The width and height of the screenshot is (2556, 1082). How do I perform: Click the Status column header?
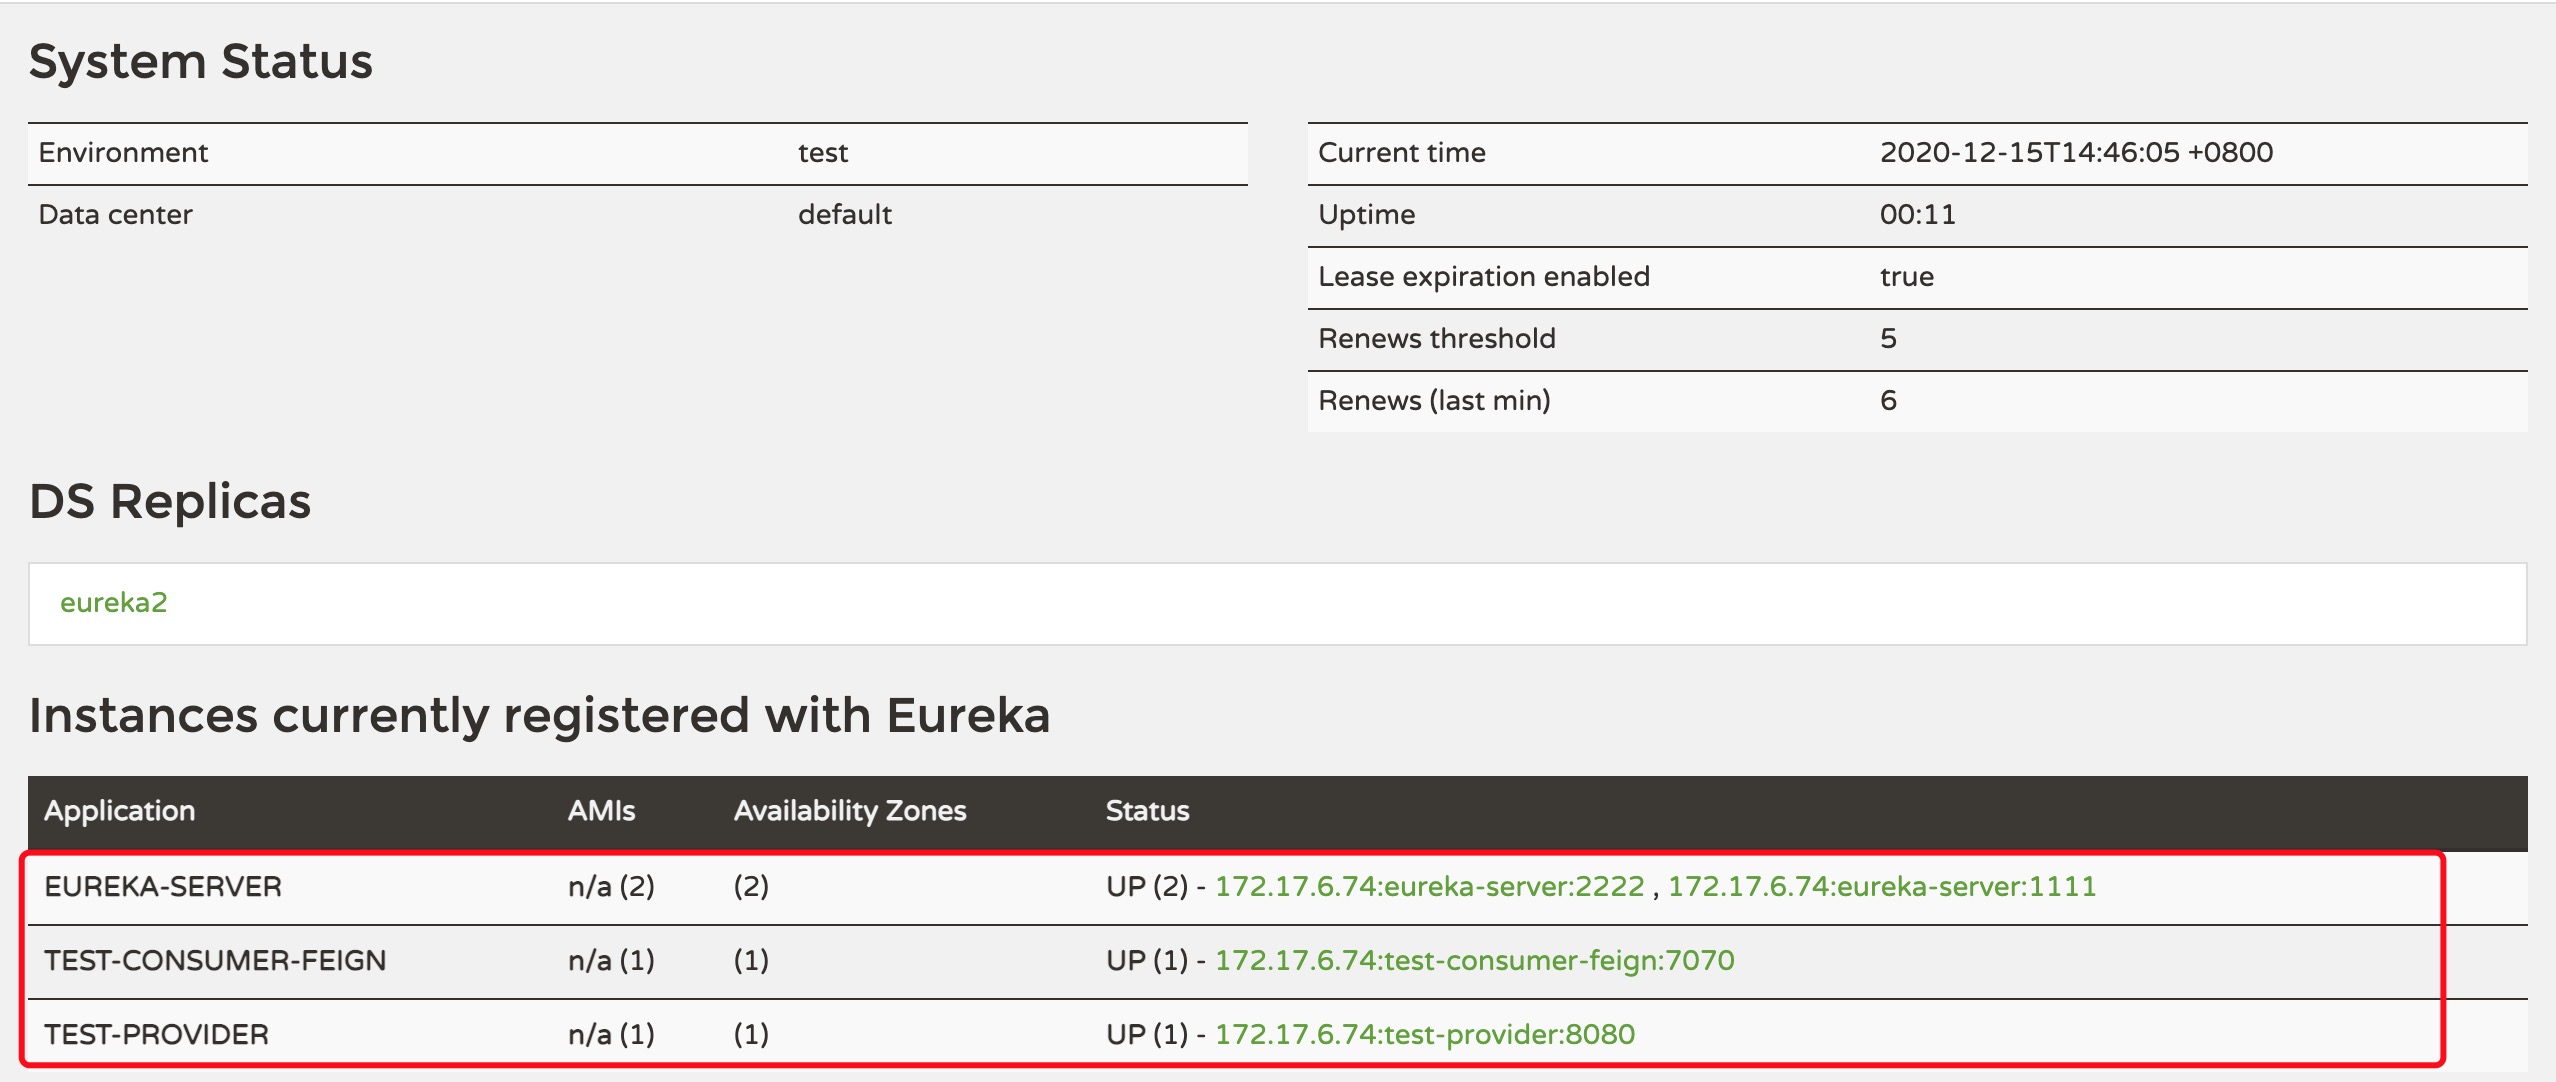(1147, 810)
